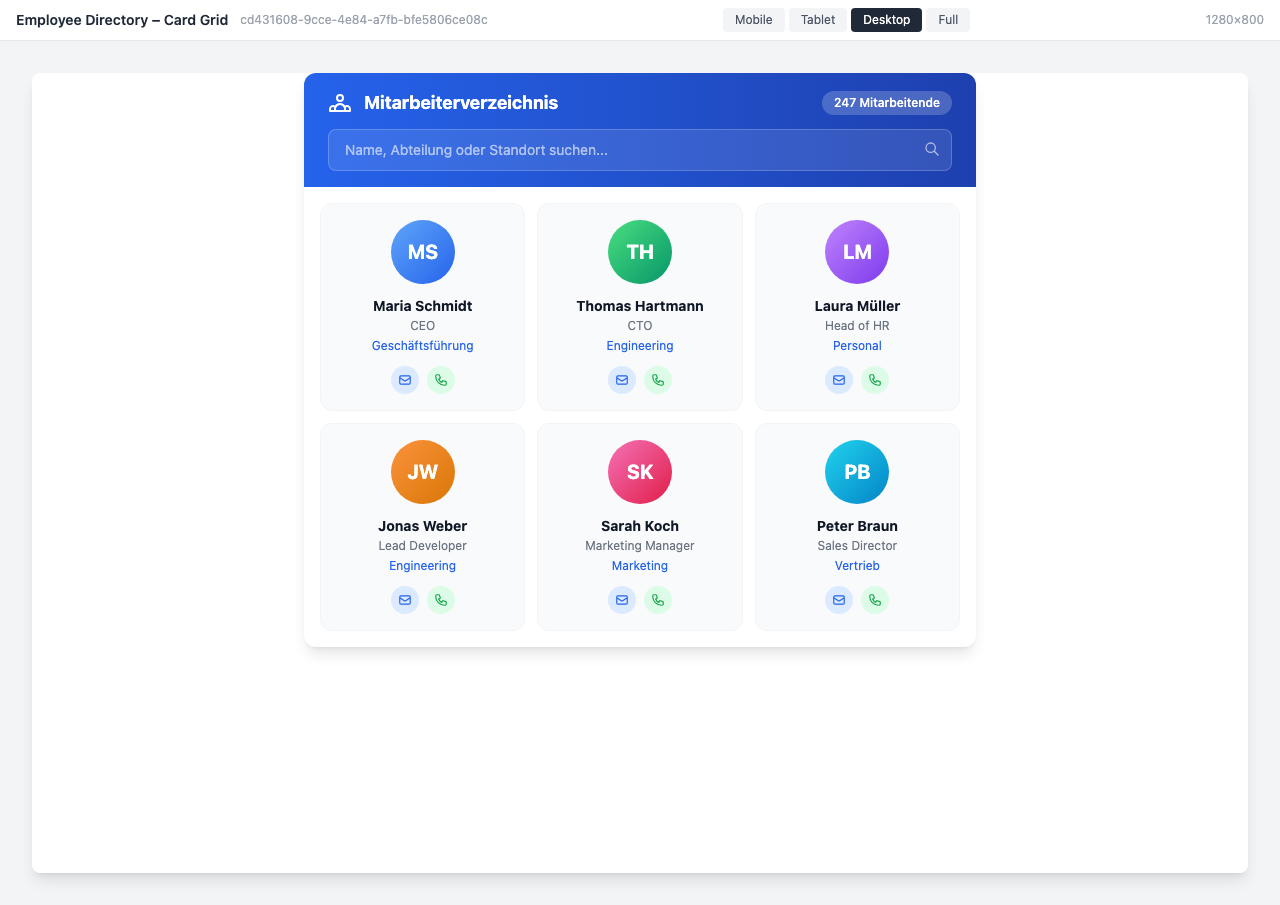
Task: Click the directory people icon in header
Action: [x=340, y=103]
